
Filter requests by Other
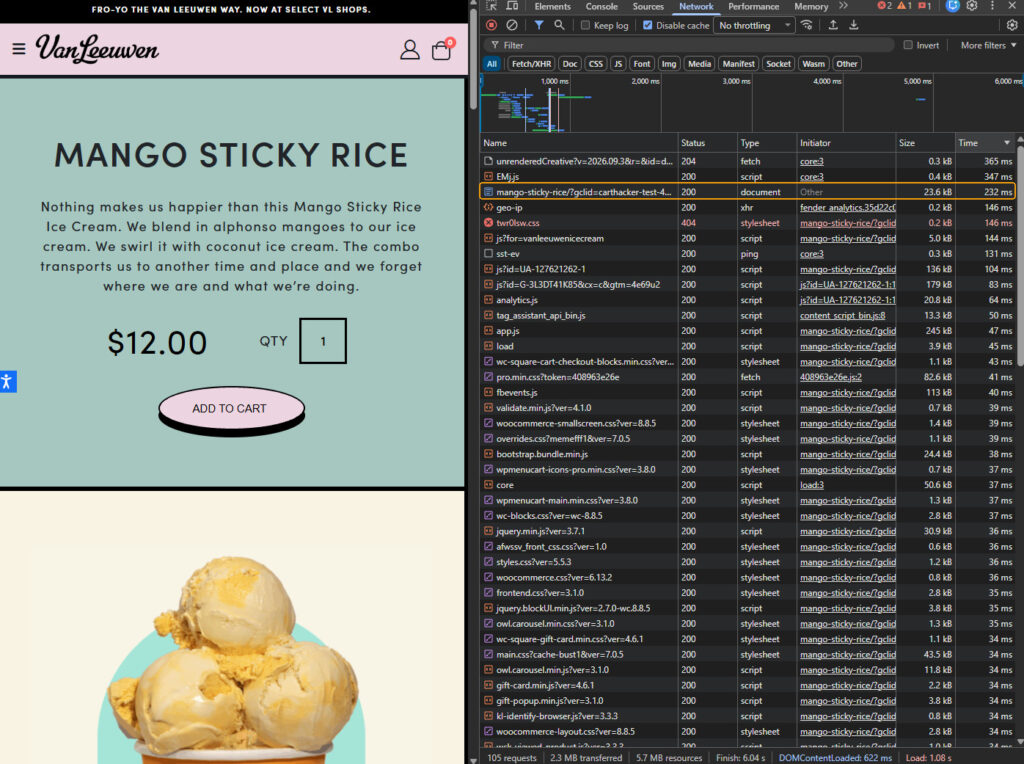pyautogui.click(x=846, y=64)
